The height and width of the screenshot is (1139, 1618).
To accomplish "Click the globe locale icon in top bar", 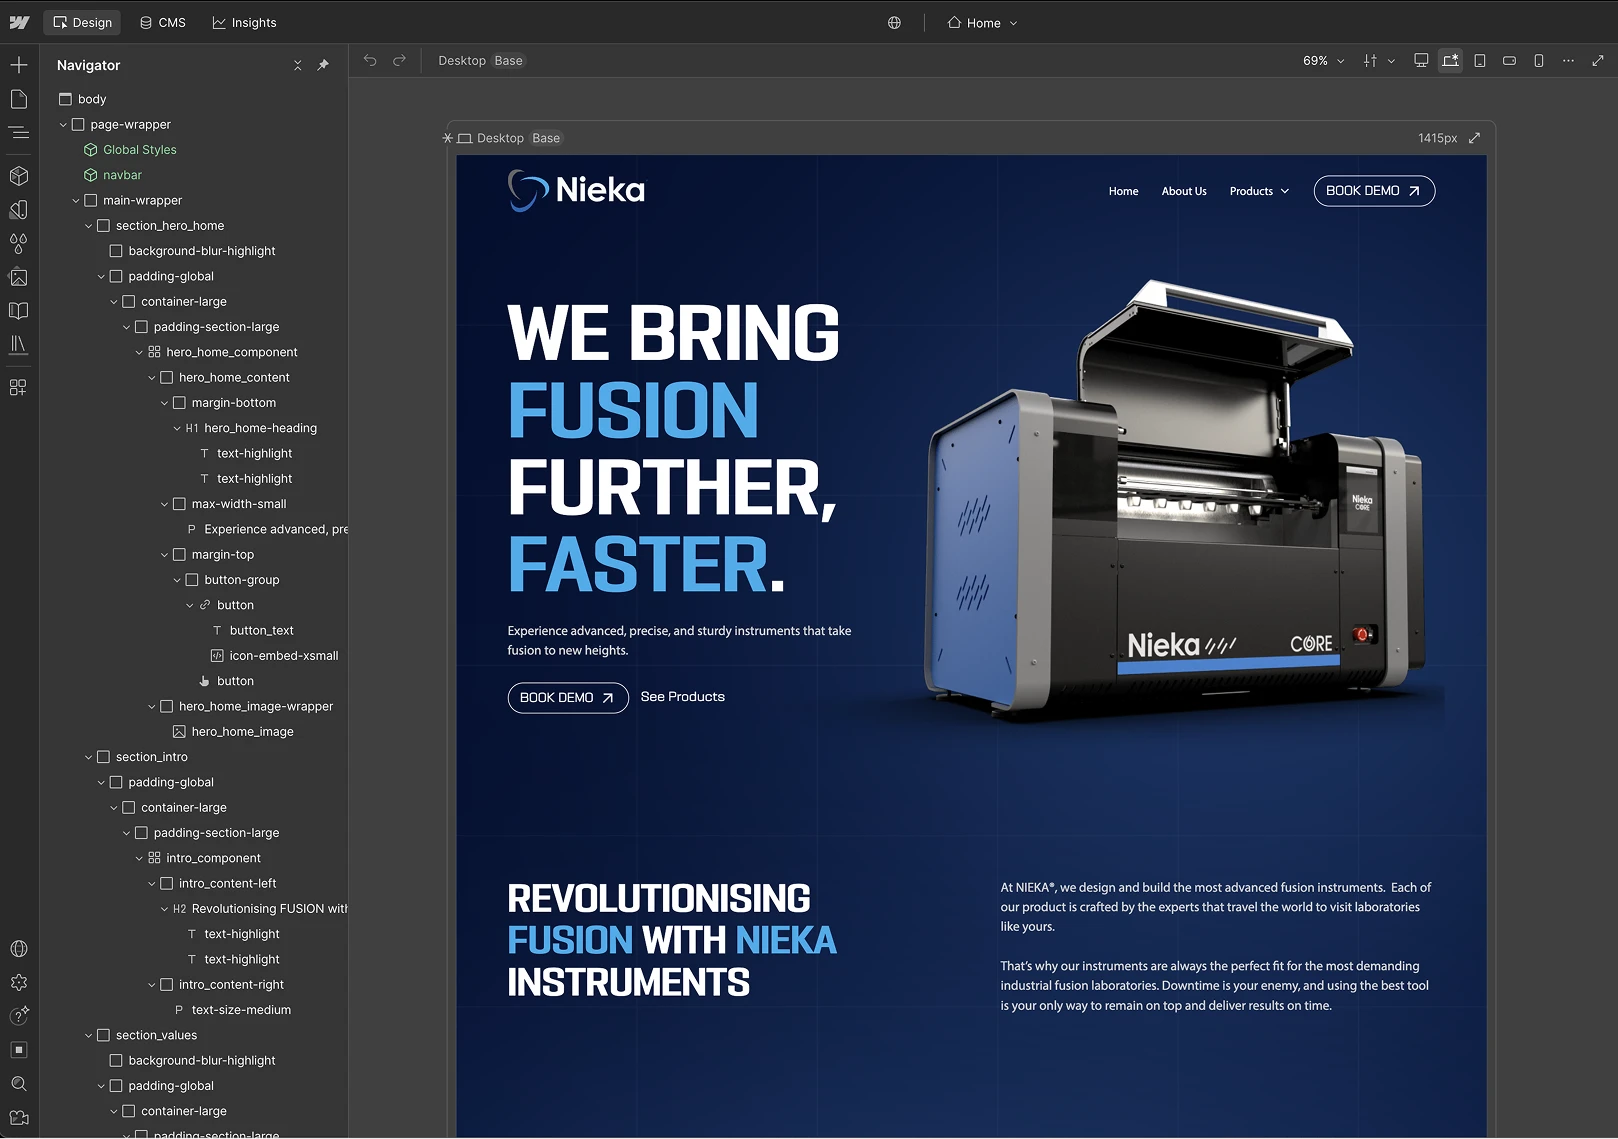I will click(x=895, y=23).
